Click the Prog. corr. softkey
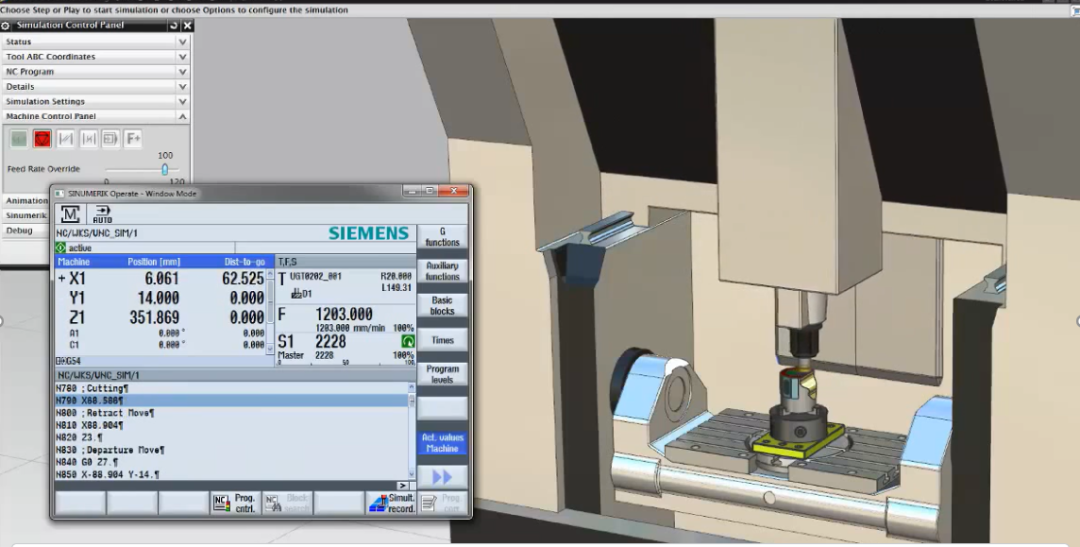Screen dimensions: 1080x547 coord(443,504)
